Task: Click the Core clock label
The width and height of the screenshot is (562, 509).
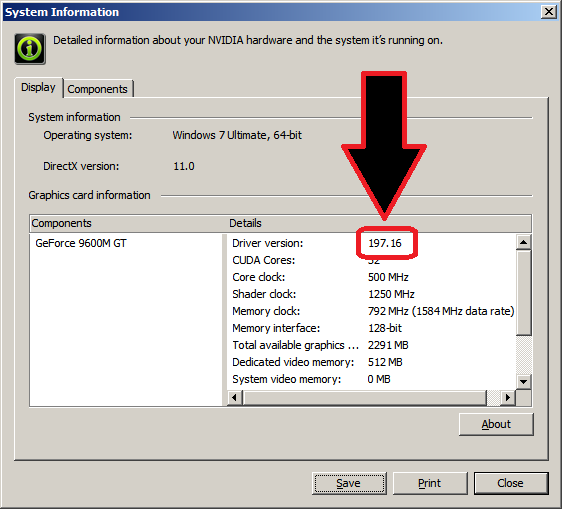Action: (259, 277)
